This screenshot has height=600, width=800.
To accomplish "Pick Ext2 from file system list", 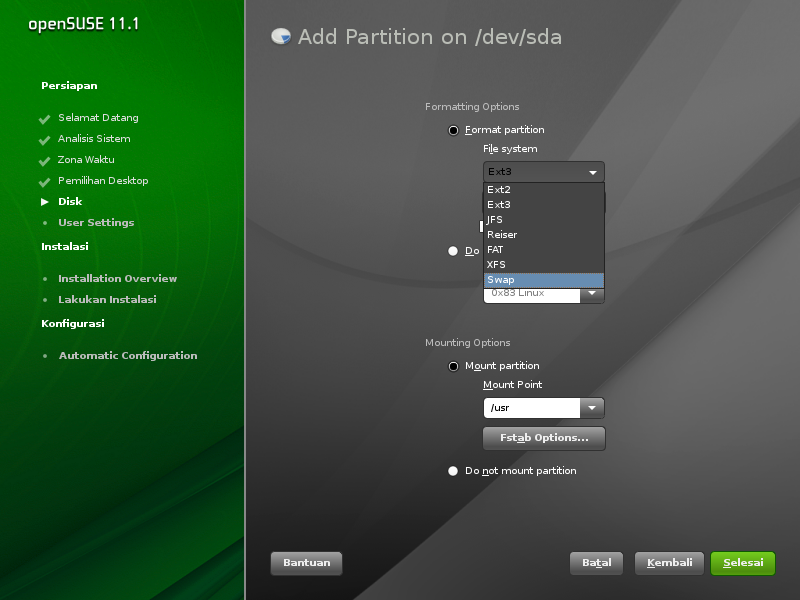I will 543,189.
